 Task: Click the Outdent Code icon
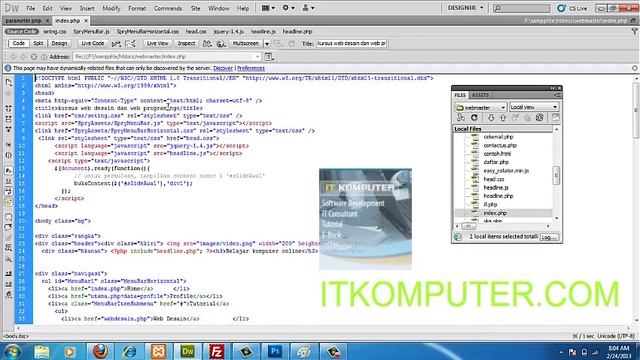pos(9,284)
